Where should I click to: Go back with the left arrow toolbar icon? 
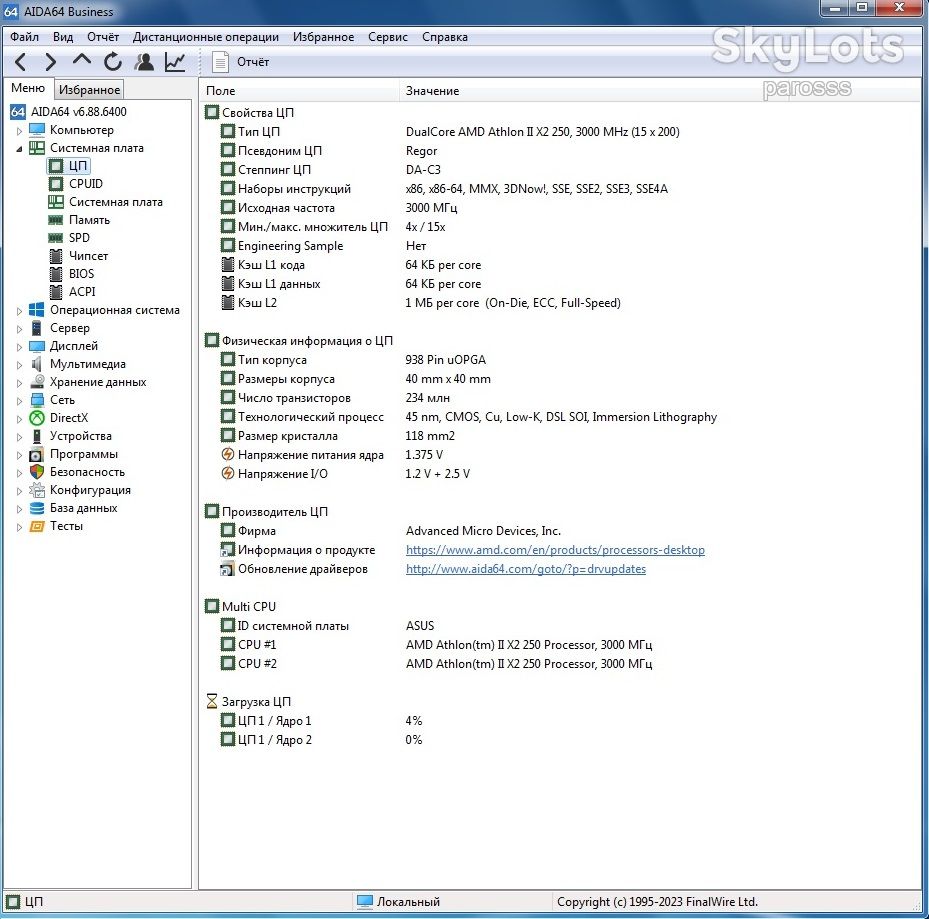(x=21, y=62)
